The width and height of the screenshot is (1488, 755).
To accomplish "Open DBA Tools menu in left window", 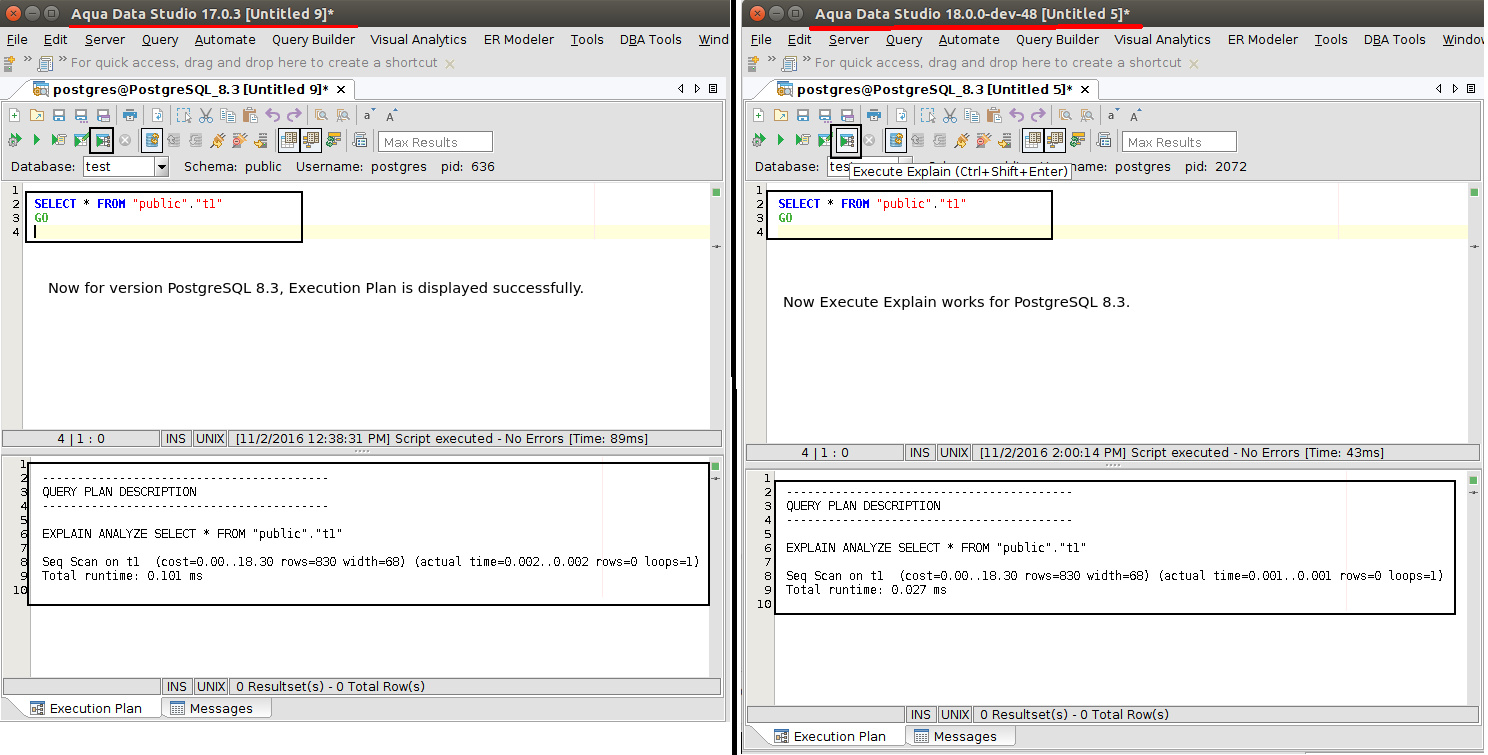I will [x=650, y=40].
